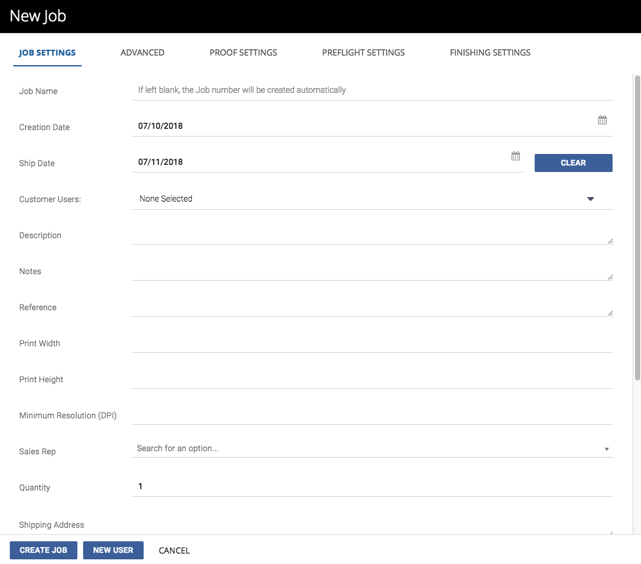The image size is (641, 564).
Task: Clear the ship date with CLEAR button
Action: [573, 163]
